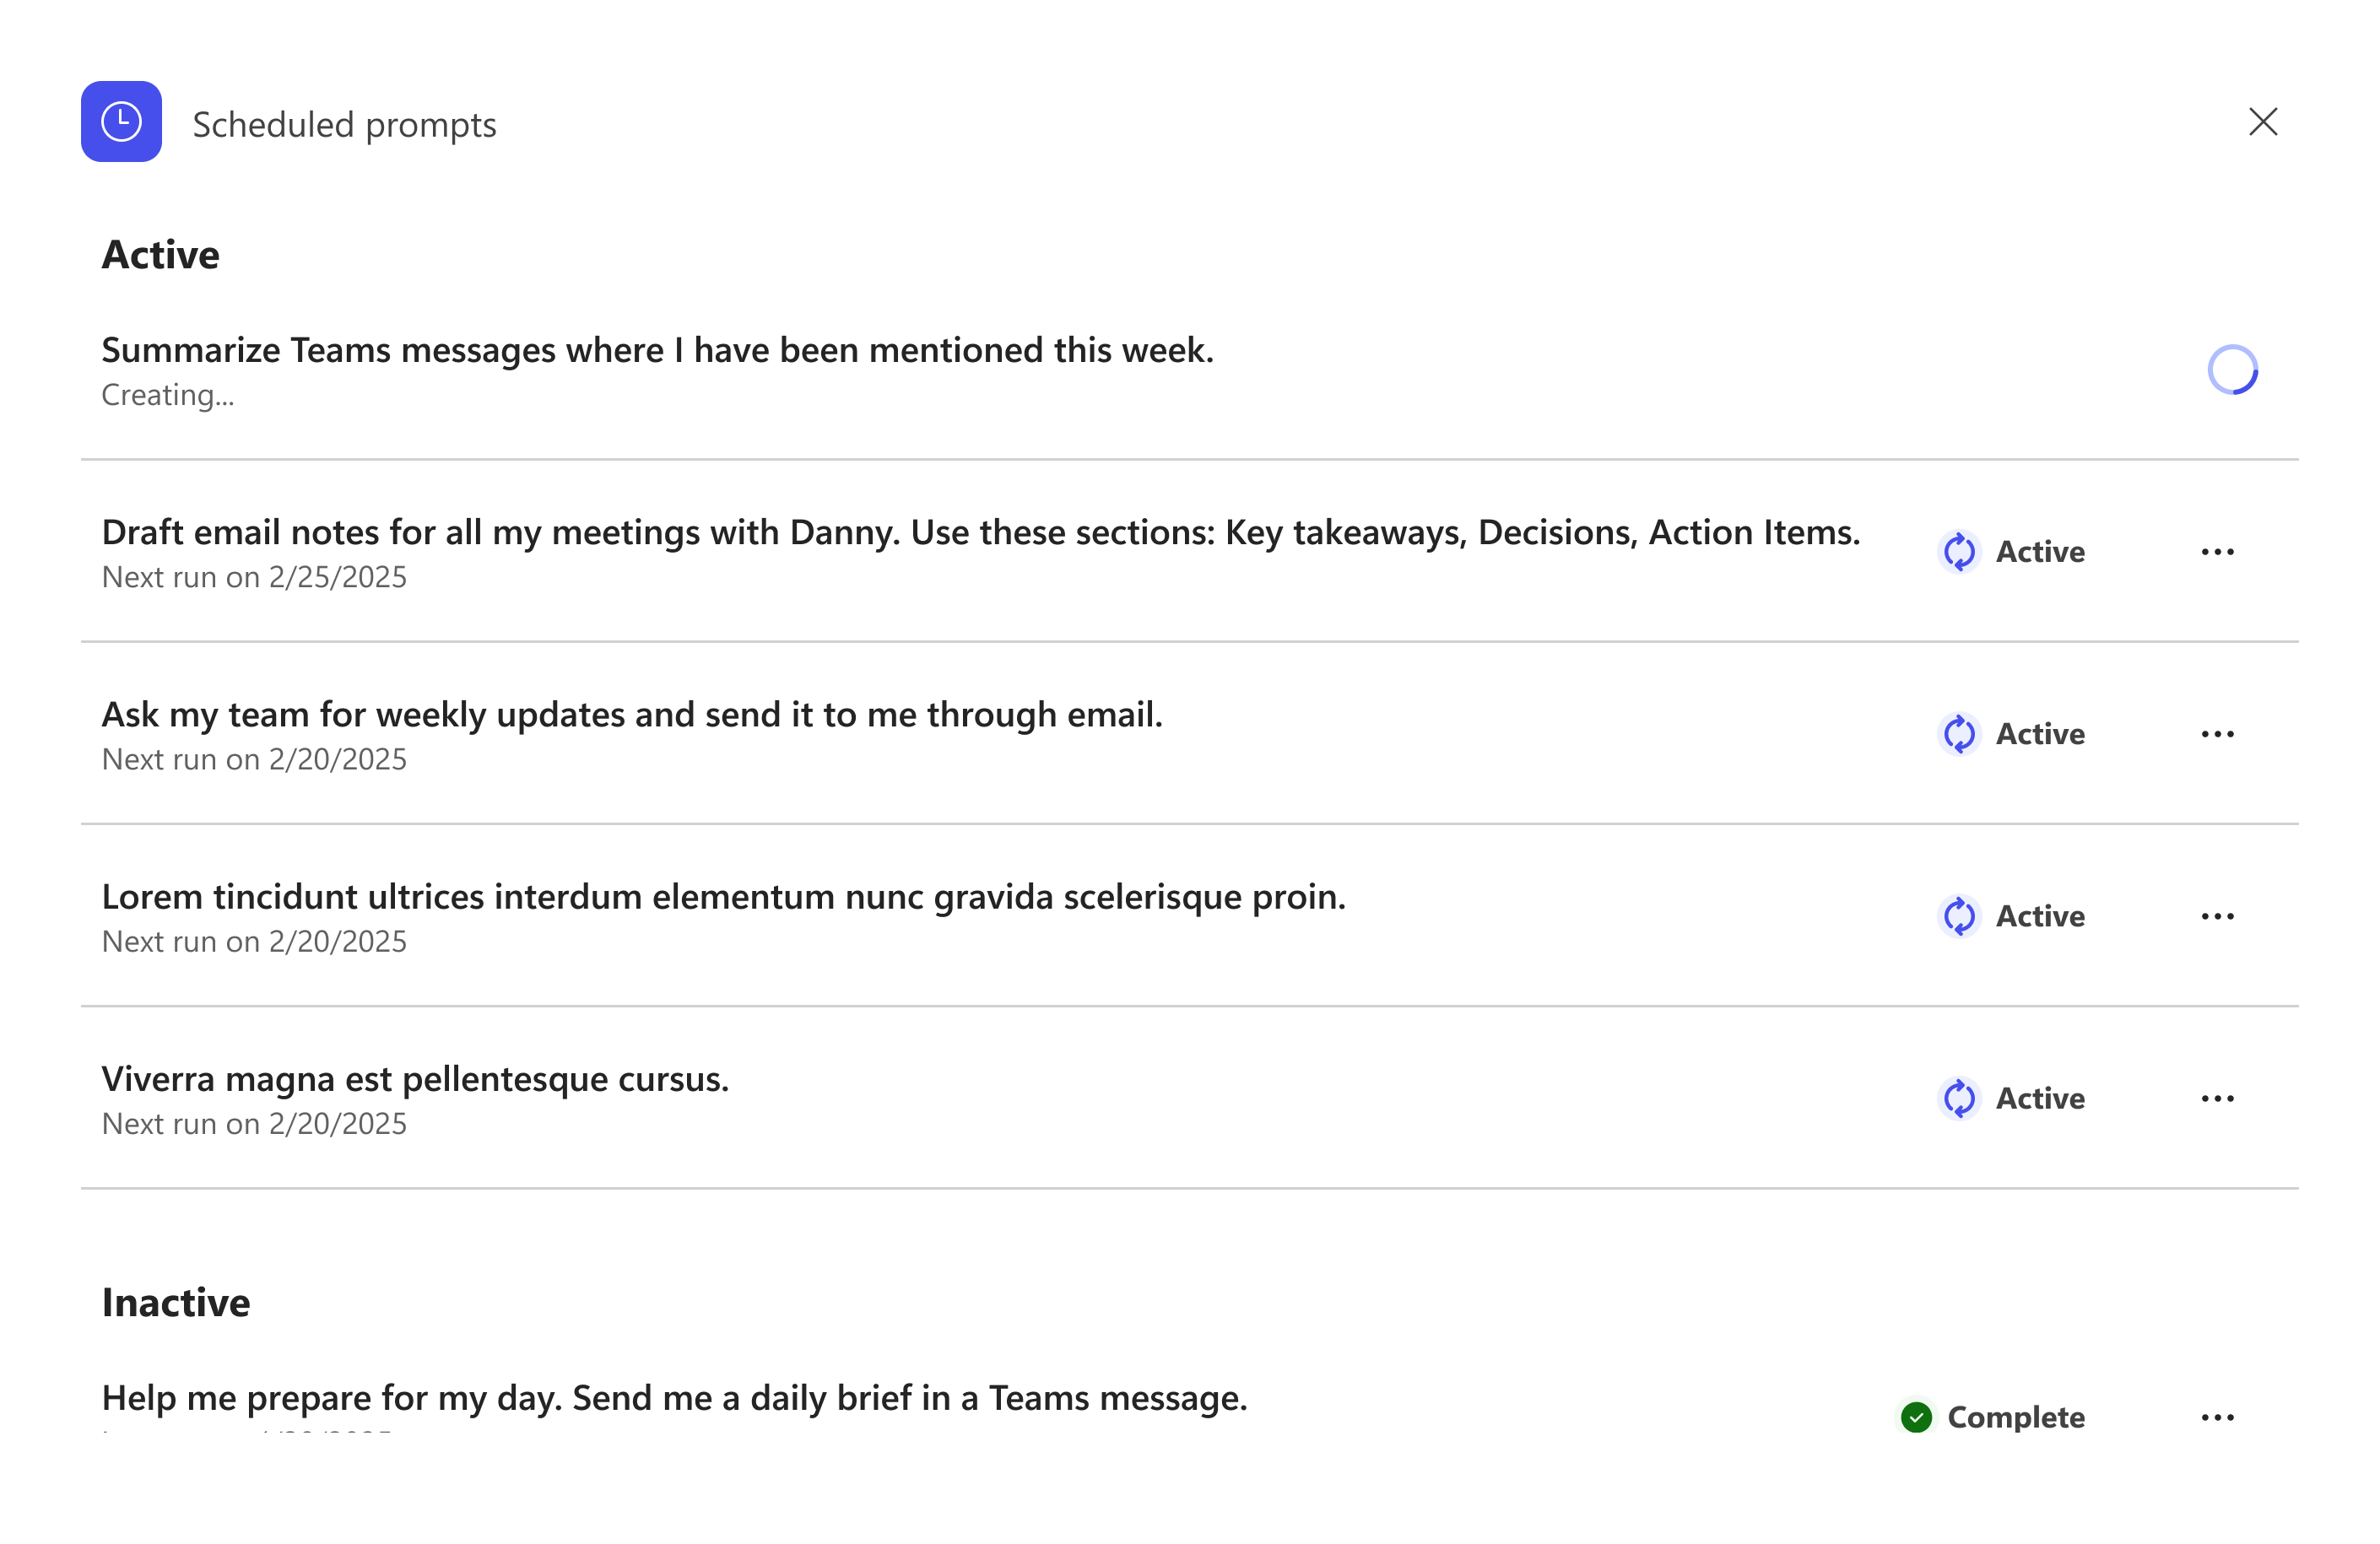Click the recurring icon on Lorem tincidunt row
This screenshot has height=1544, width=2380.
coord(1959,916)
